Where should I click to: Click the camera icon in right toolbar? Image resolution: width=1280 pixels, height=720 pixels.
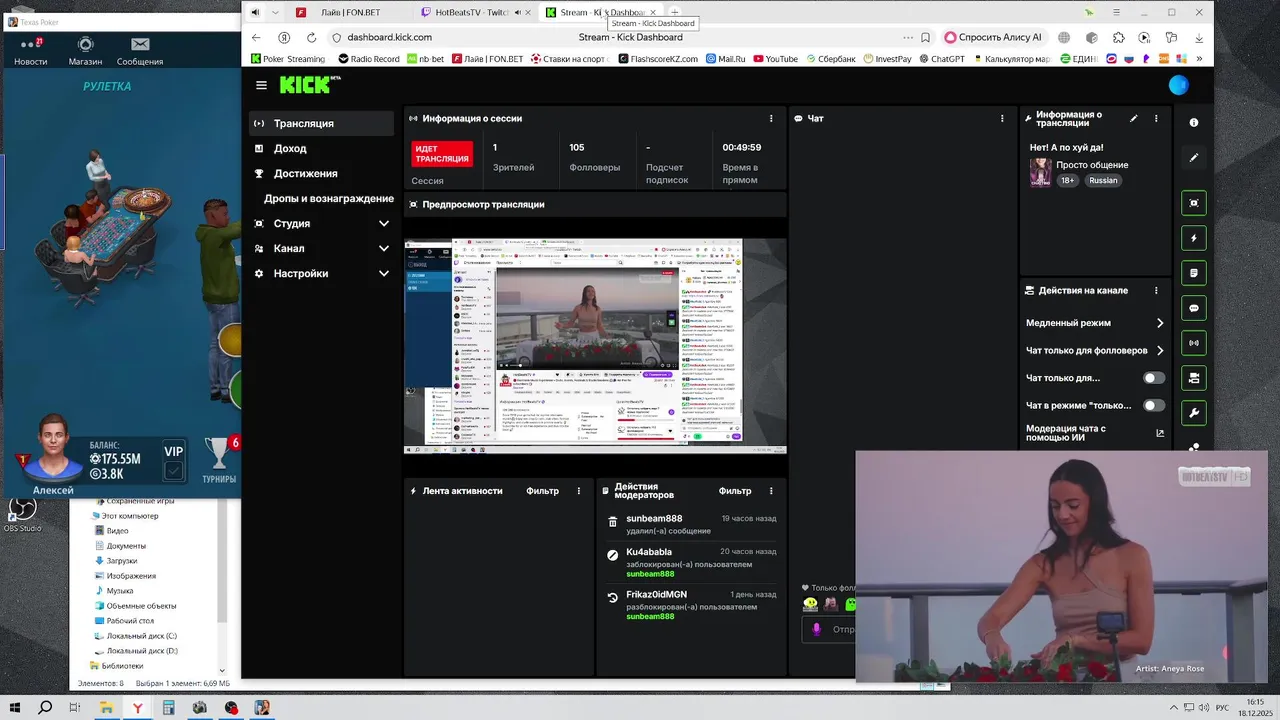point(1194,378)
